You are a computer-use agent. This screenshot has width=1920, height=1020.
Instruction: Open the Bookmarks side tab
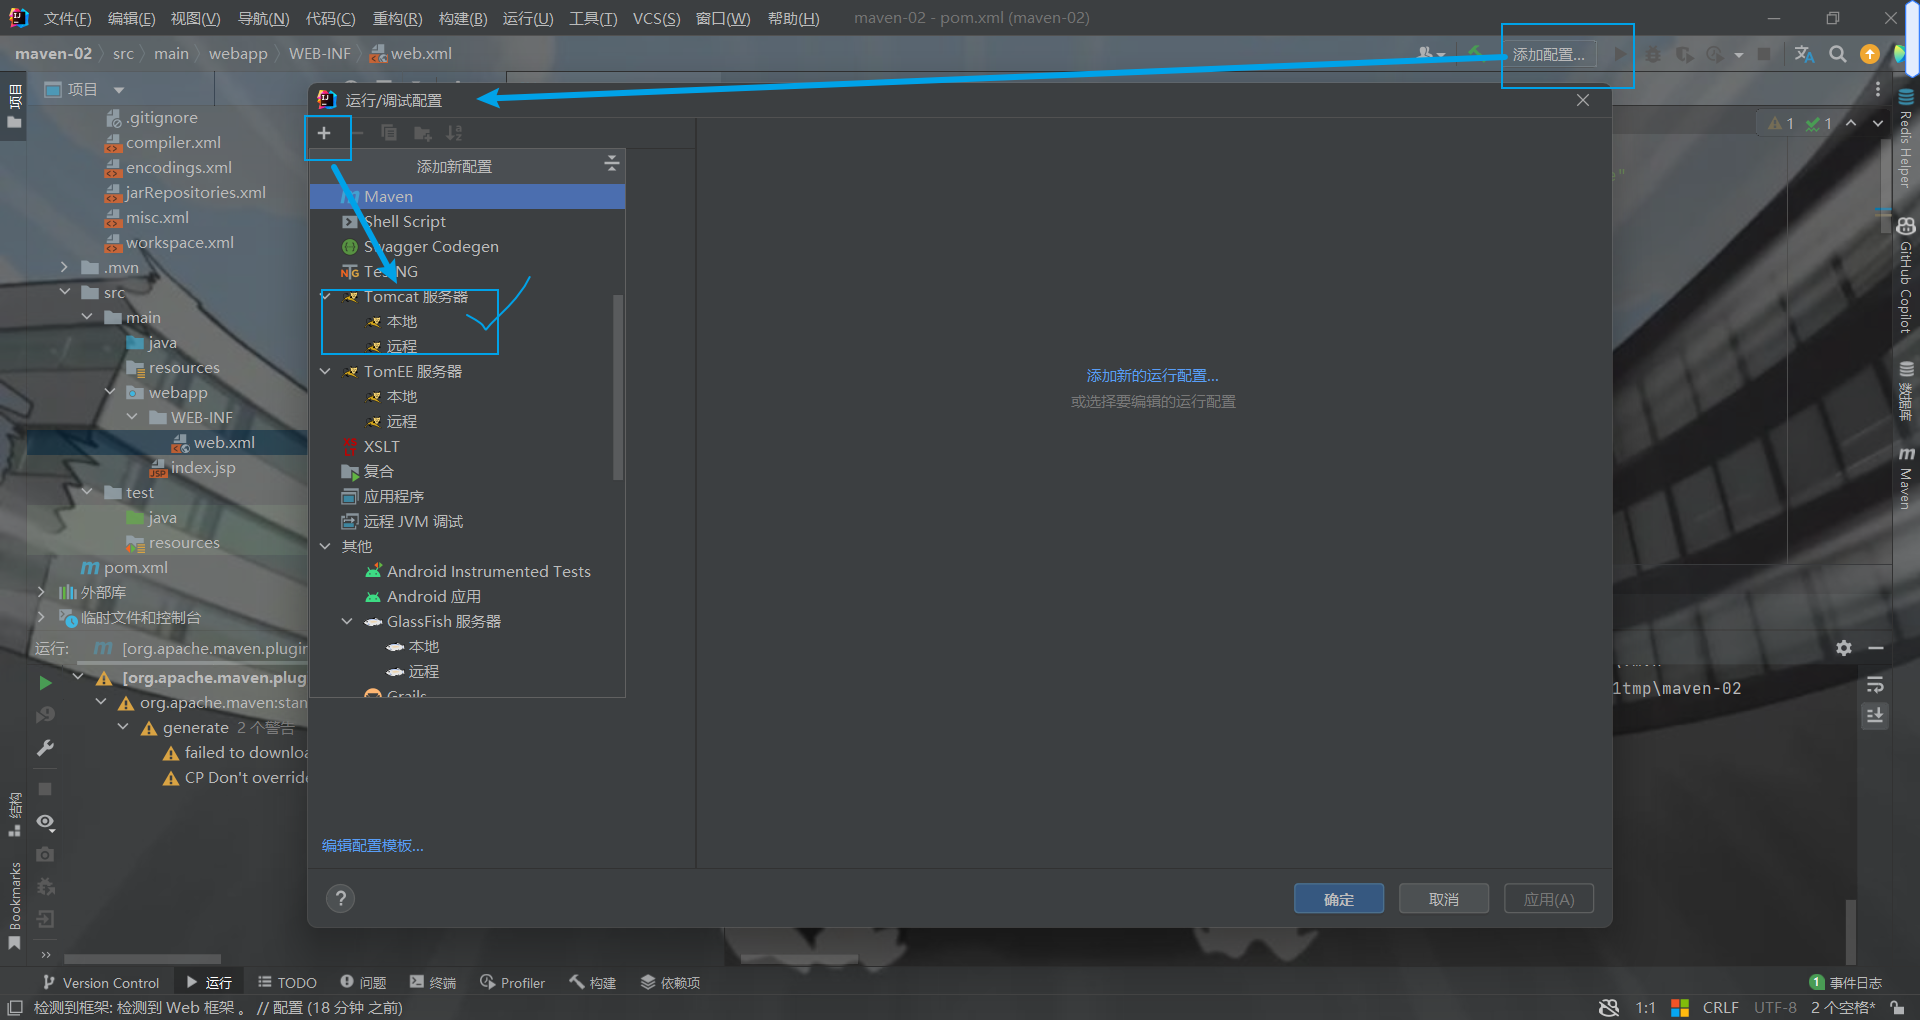(14, 905)
